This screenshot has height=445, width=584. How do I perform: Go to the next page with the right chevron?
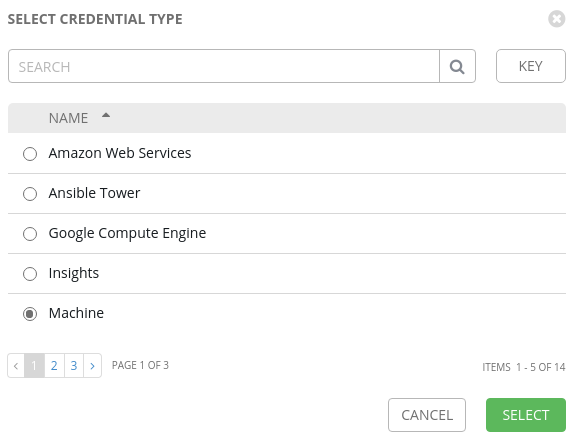92,366
